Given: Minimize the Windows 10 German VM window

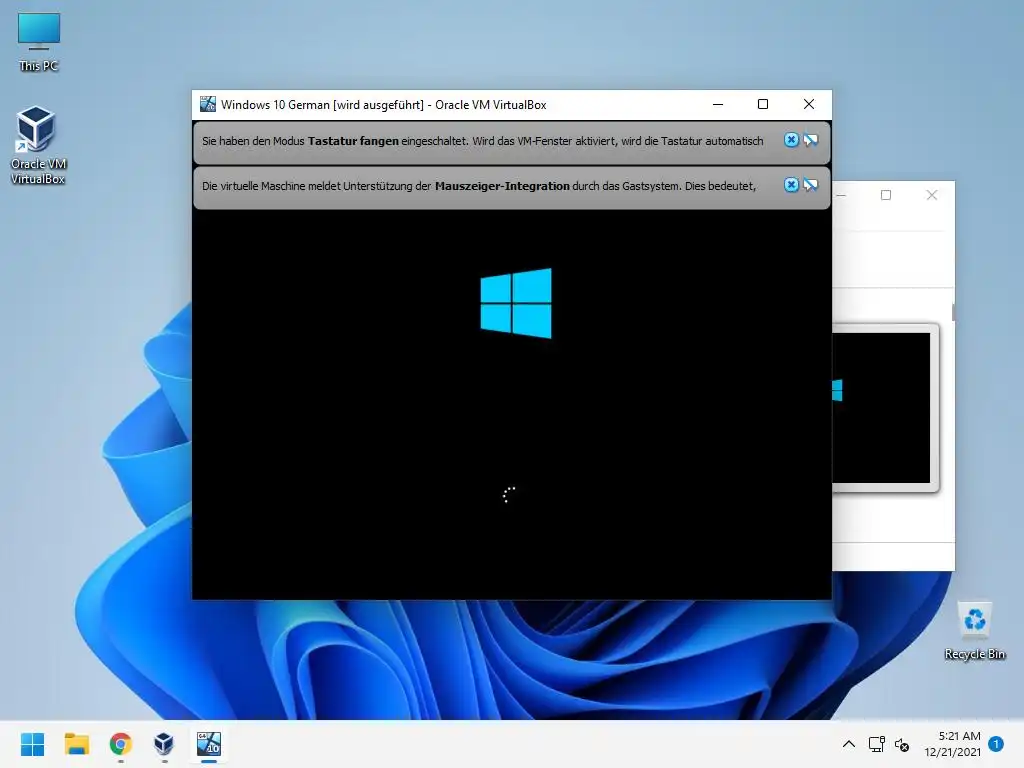Looking at the screenshot, I should (x=718, y=104).
